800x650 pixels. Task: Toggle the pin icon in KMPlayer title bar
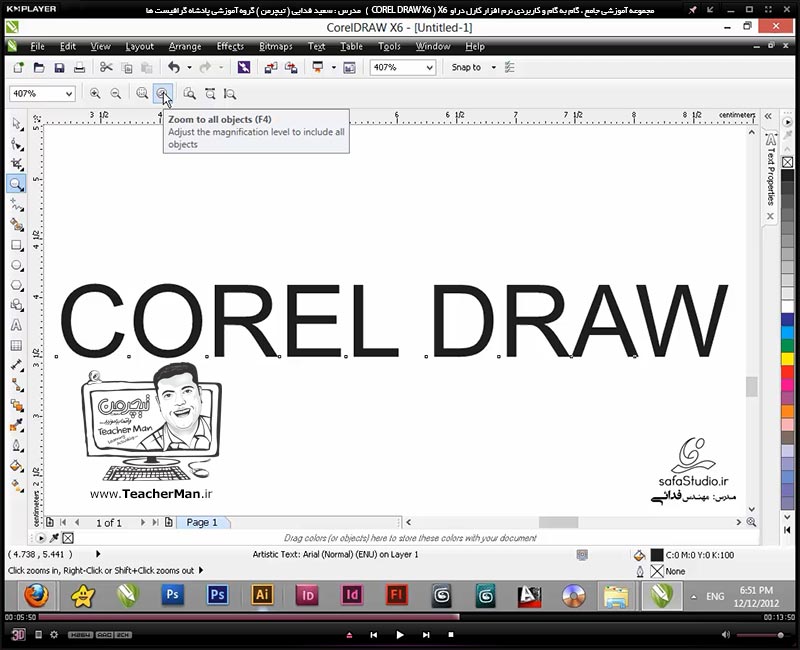pos(692,10)
